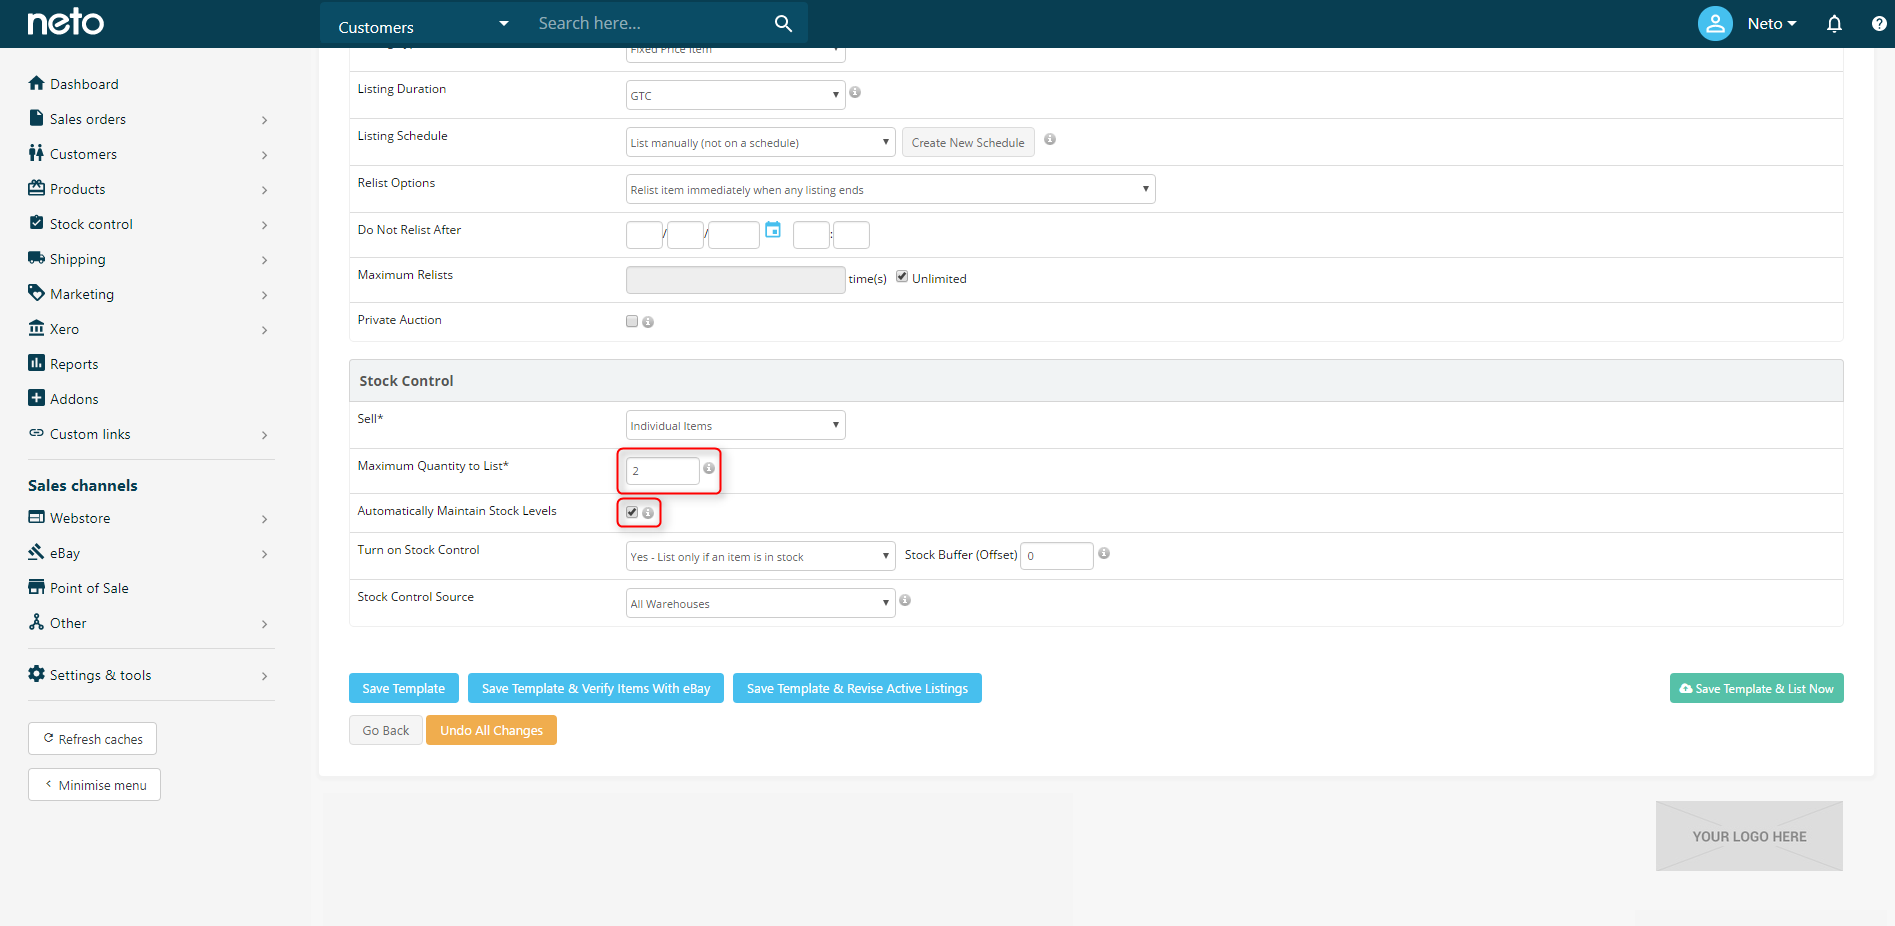Open the notifications bell
This screenshot has width=1895, height=926.
point(1834,23)
